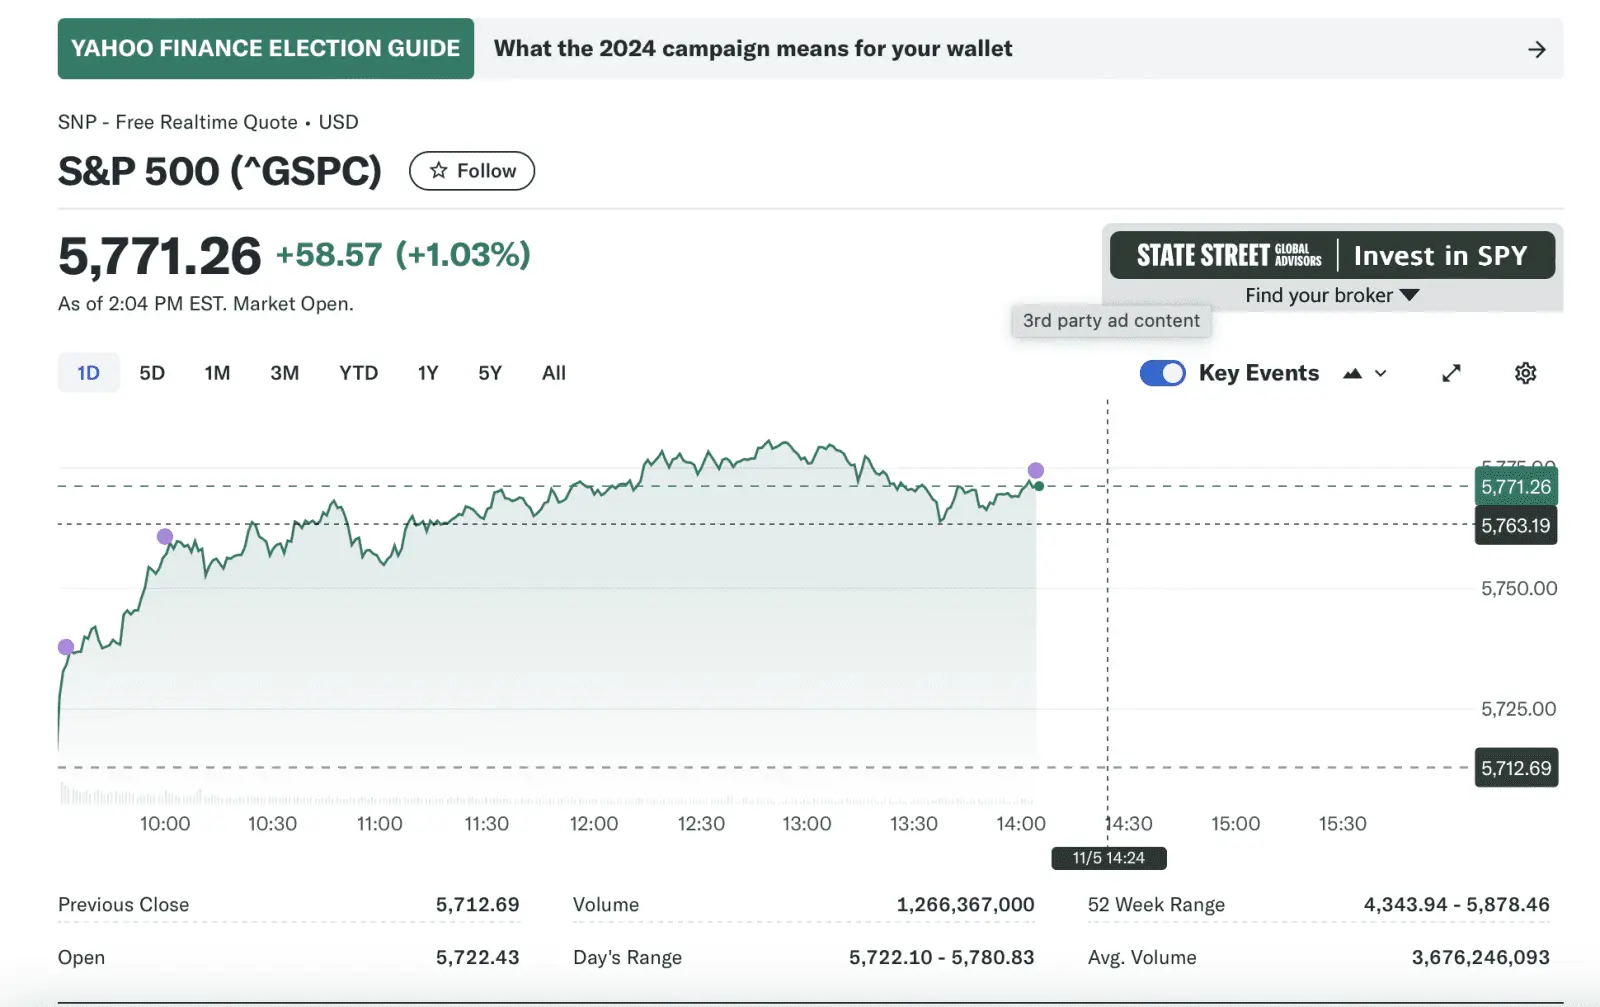Show the 5Y chart range
Screen dimensions: 1600x1007
[490, 373]
